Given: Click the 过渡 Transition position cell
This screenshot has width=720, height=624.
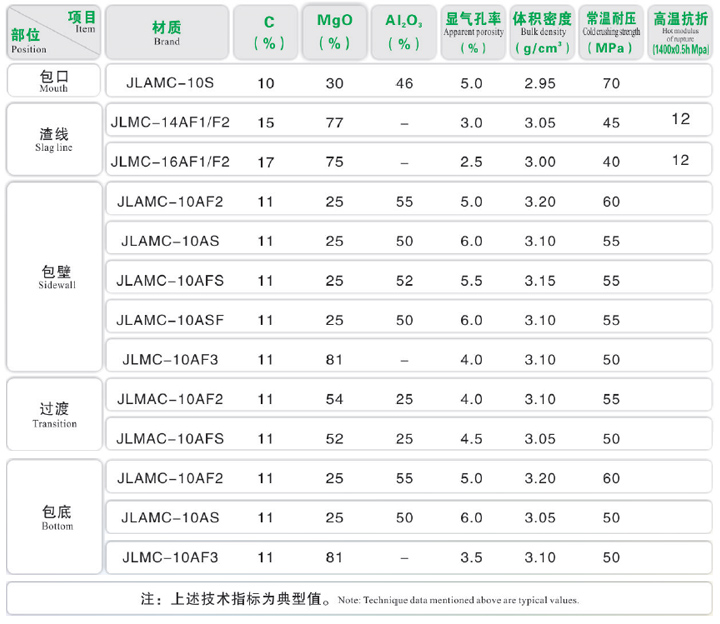Looking at the screenshot, I should 53,416.
